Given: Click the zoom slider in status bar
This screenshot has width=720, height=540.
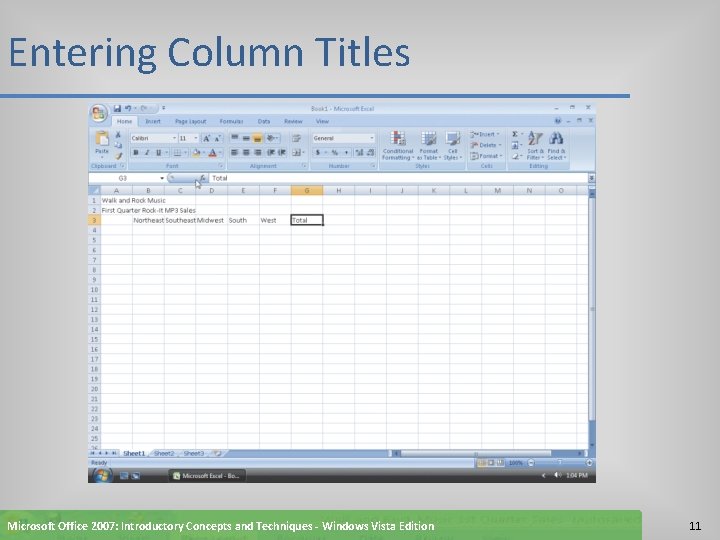Looking at the screenshot, I should tap(559, 463).
